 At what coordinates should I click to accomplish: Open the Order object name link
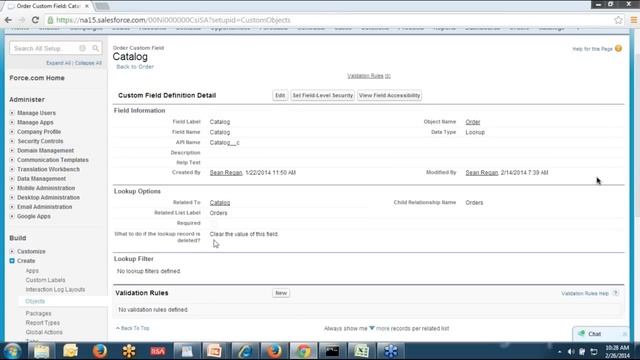473,122
